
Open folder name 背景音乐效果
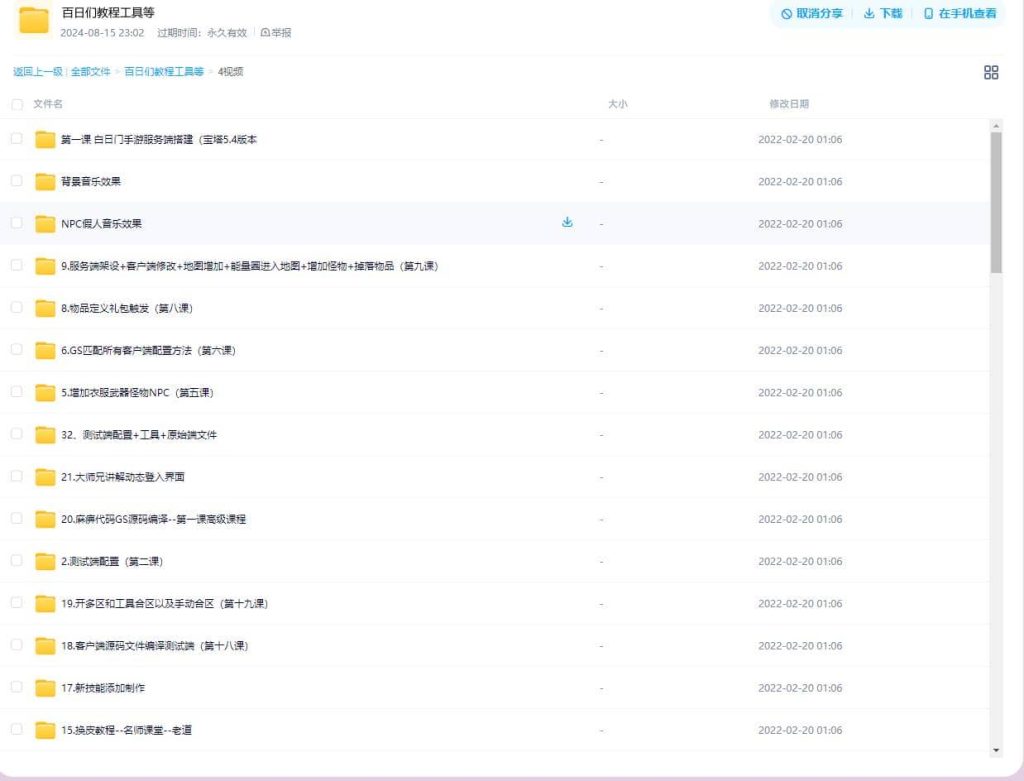click(91, 182)
